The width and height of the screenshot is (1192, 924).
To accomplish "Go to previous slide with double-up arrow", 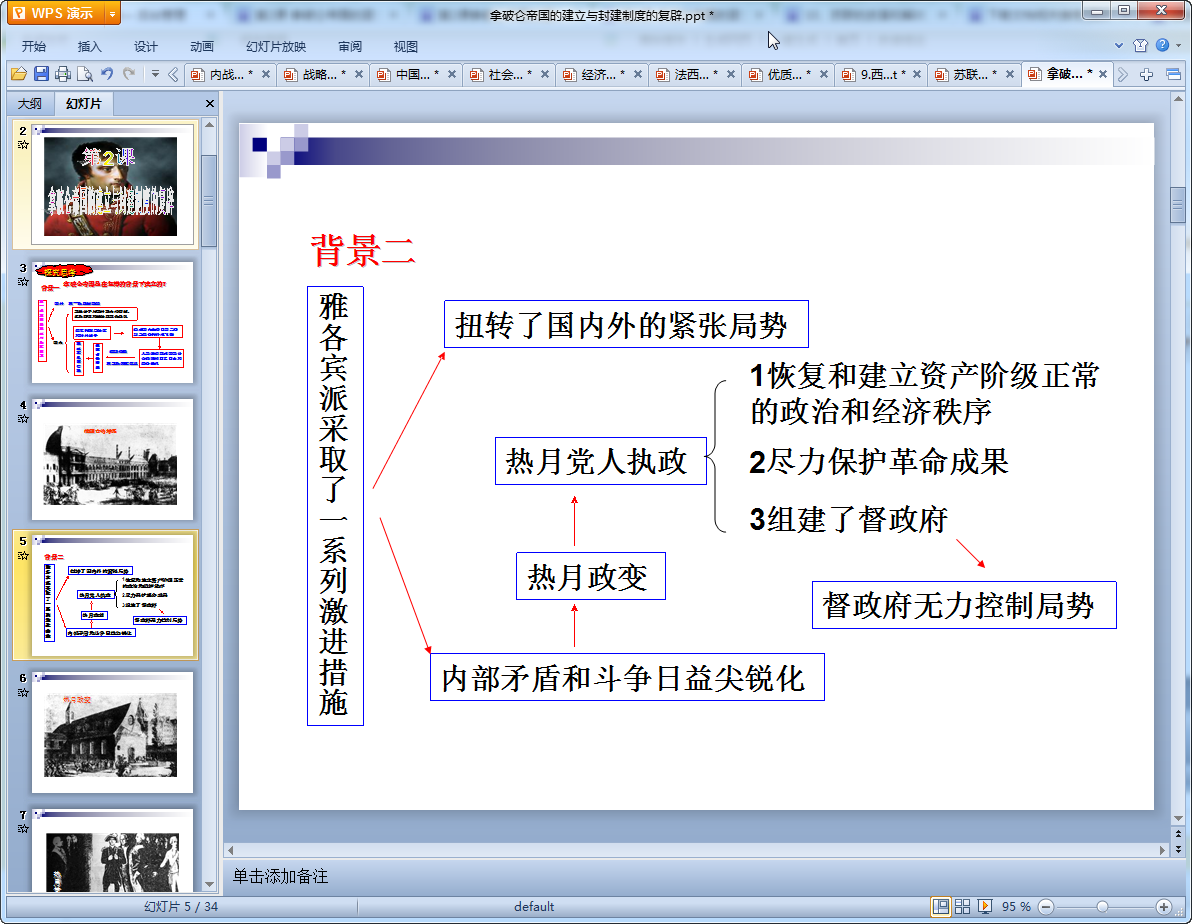I will [x=1178, y=834].
